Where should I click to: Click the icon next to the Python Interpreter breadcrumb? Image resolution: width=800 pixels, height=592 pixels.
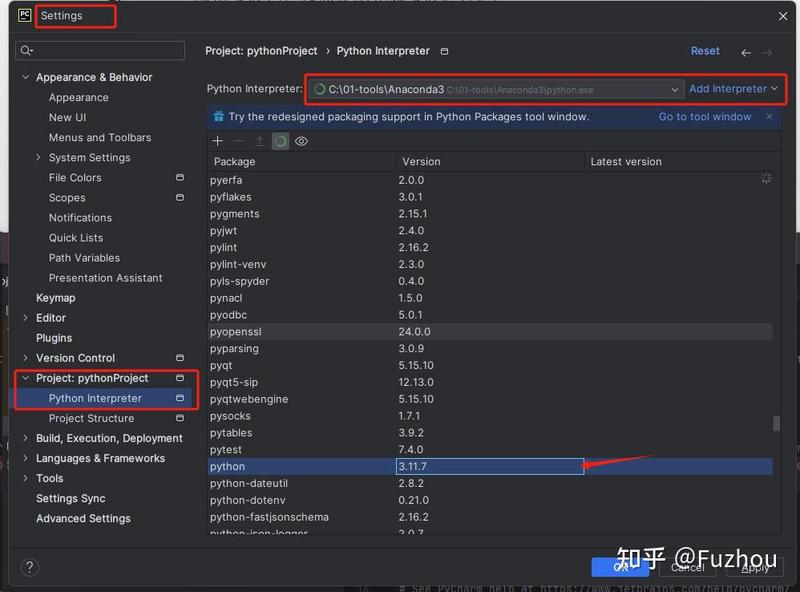[444, 52]
